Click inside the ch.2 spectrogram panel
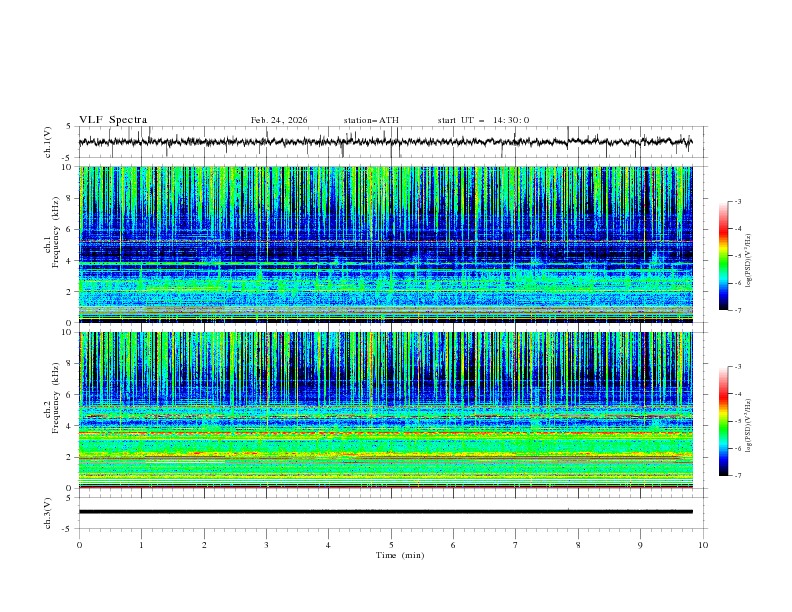The image size is (792, 612). click(386, 410)
